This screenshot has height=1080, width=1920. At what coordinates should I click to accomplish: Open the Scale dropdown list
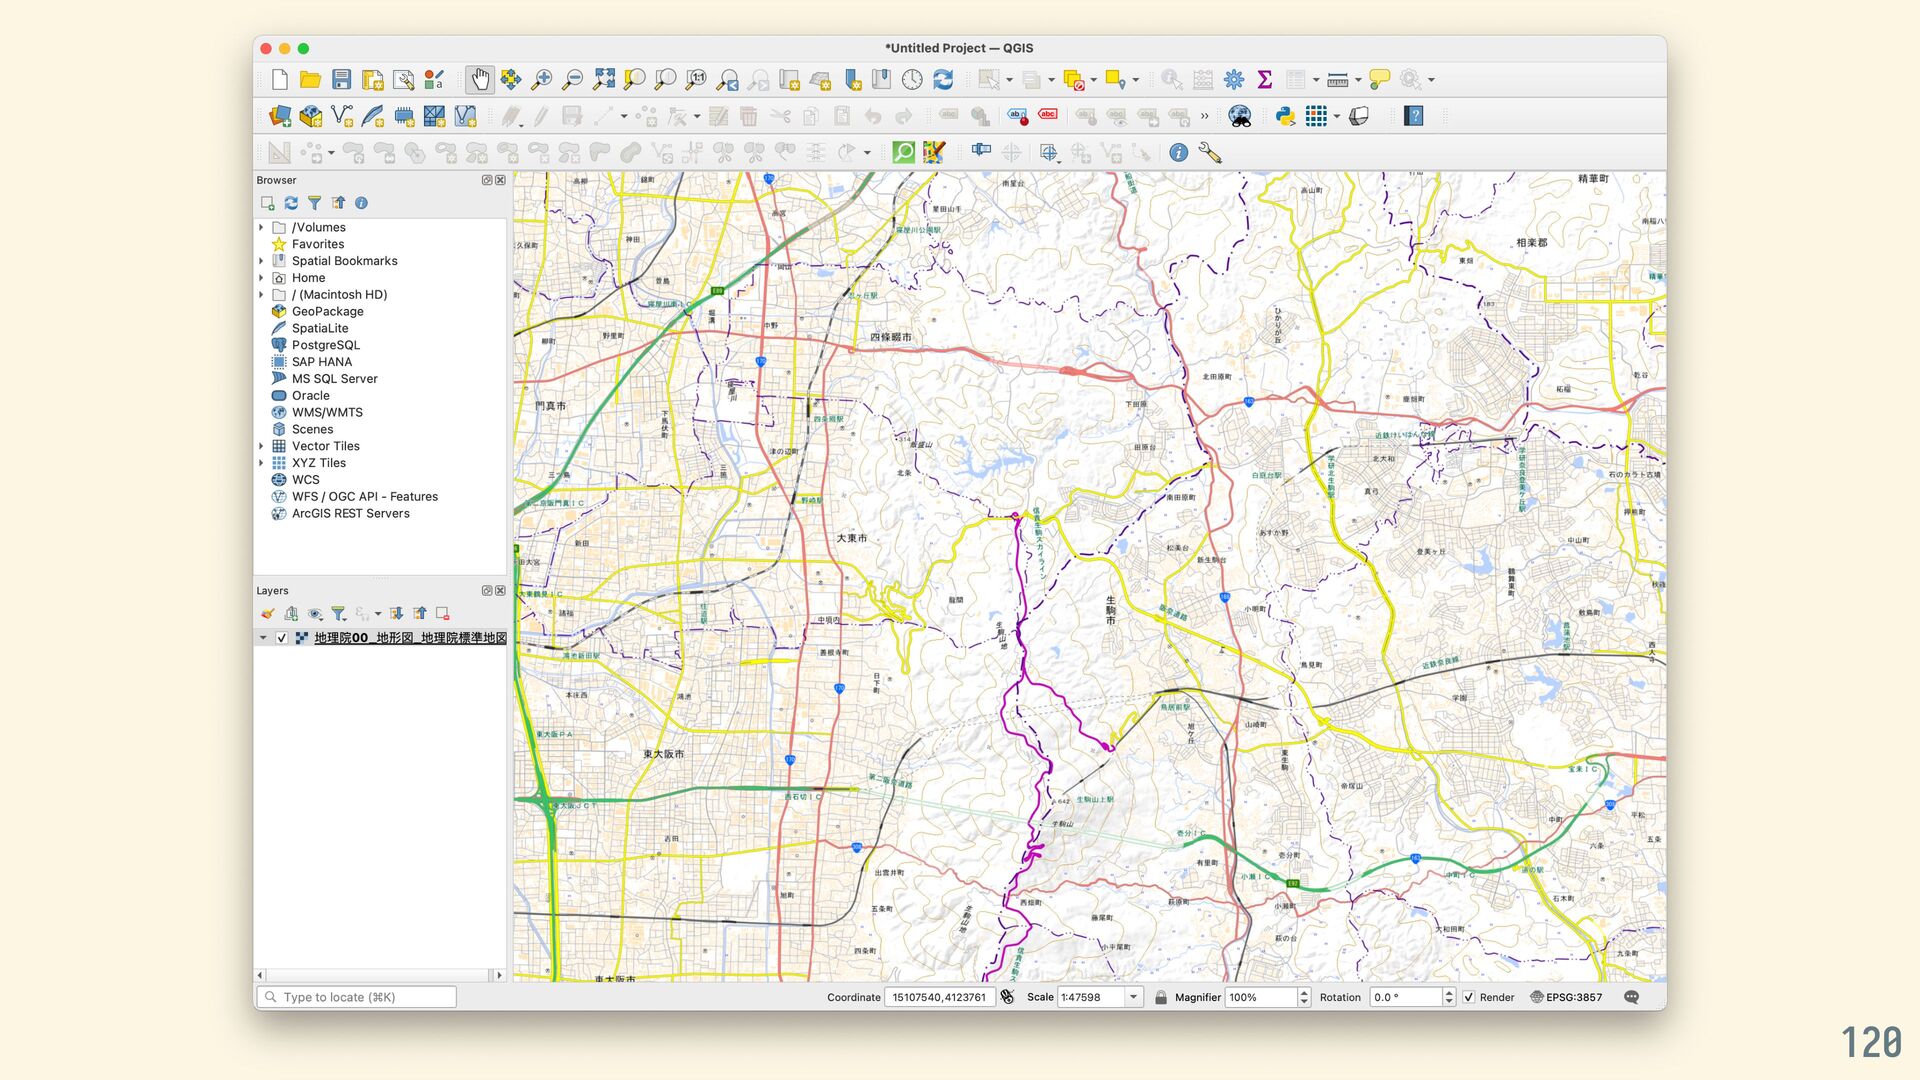click(x=1133, y=997)
